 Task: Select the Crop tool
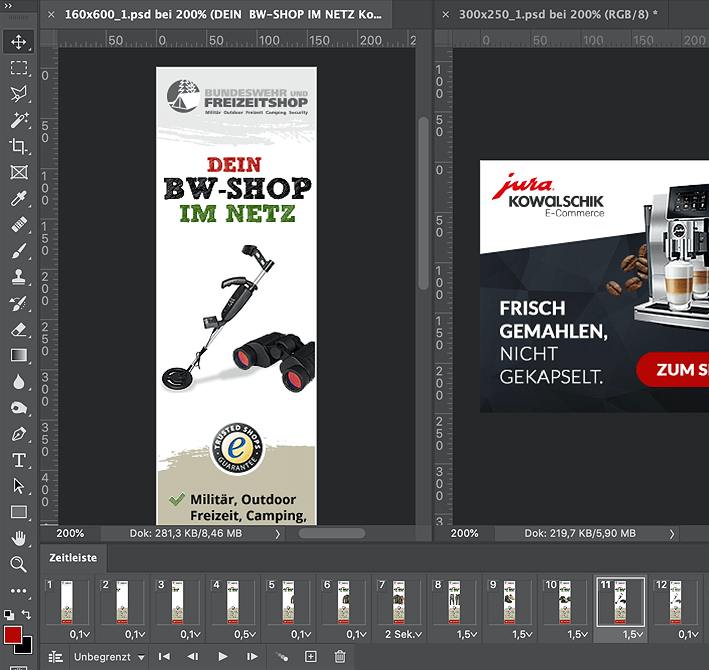click(x=19, y=146)
